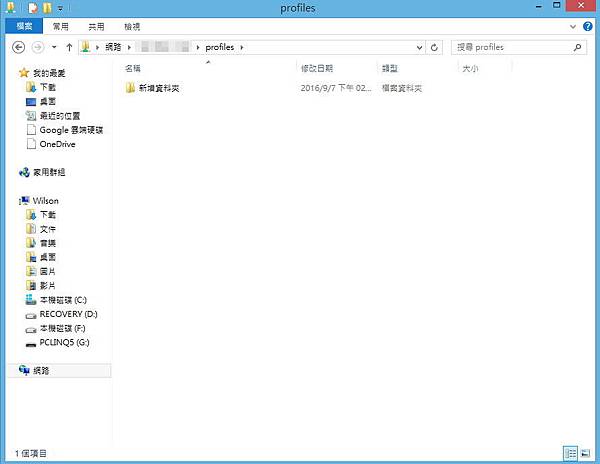This screenshot has height=464, width=600.
Task: Select the 新增資料夾 folder icon
Action: [x=130, y=88]
